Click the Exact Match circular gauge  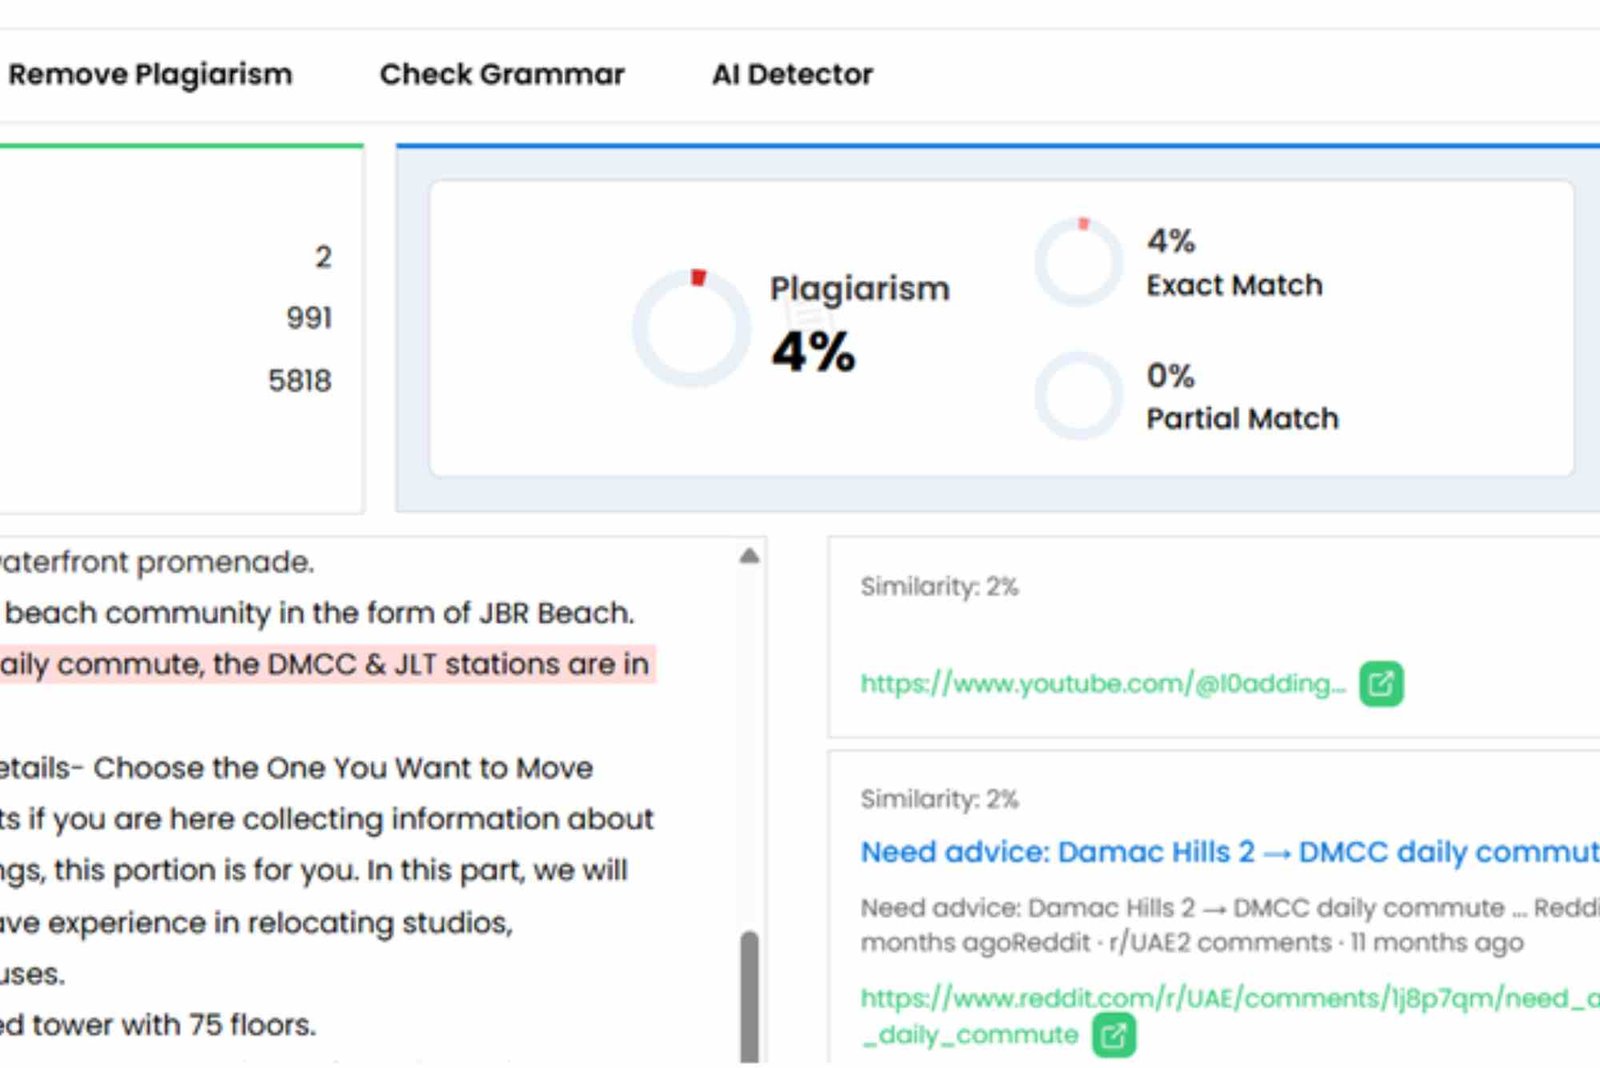tap(1079, 262)
